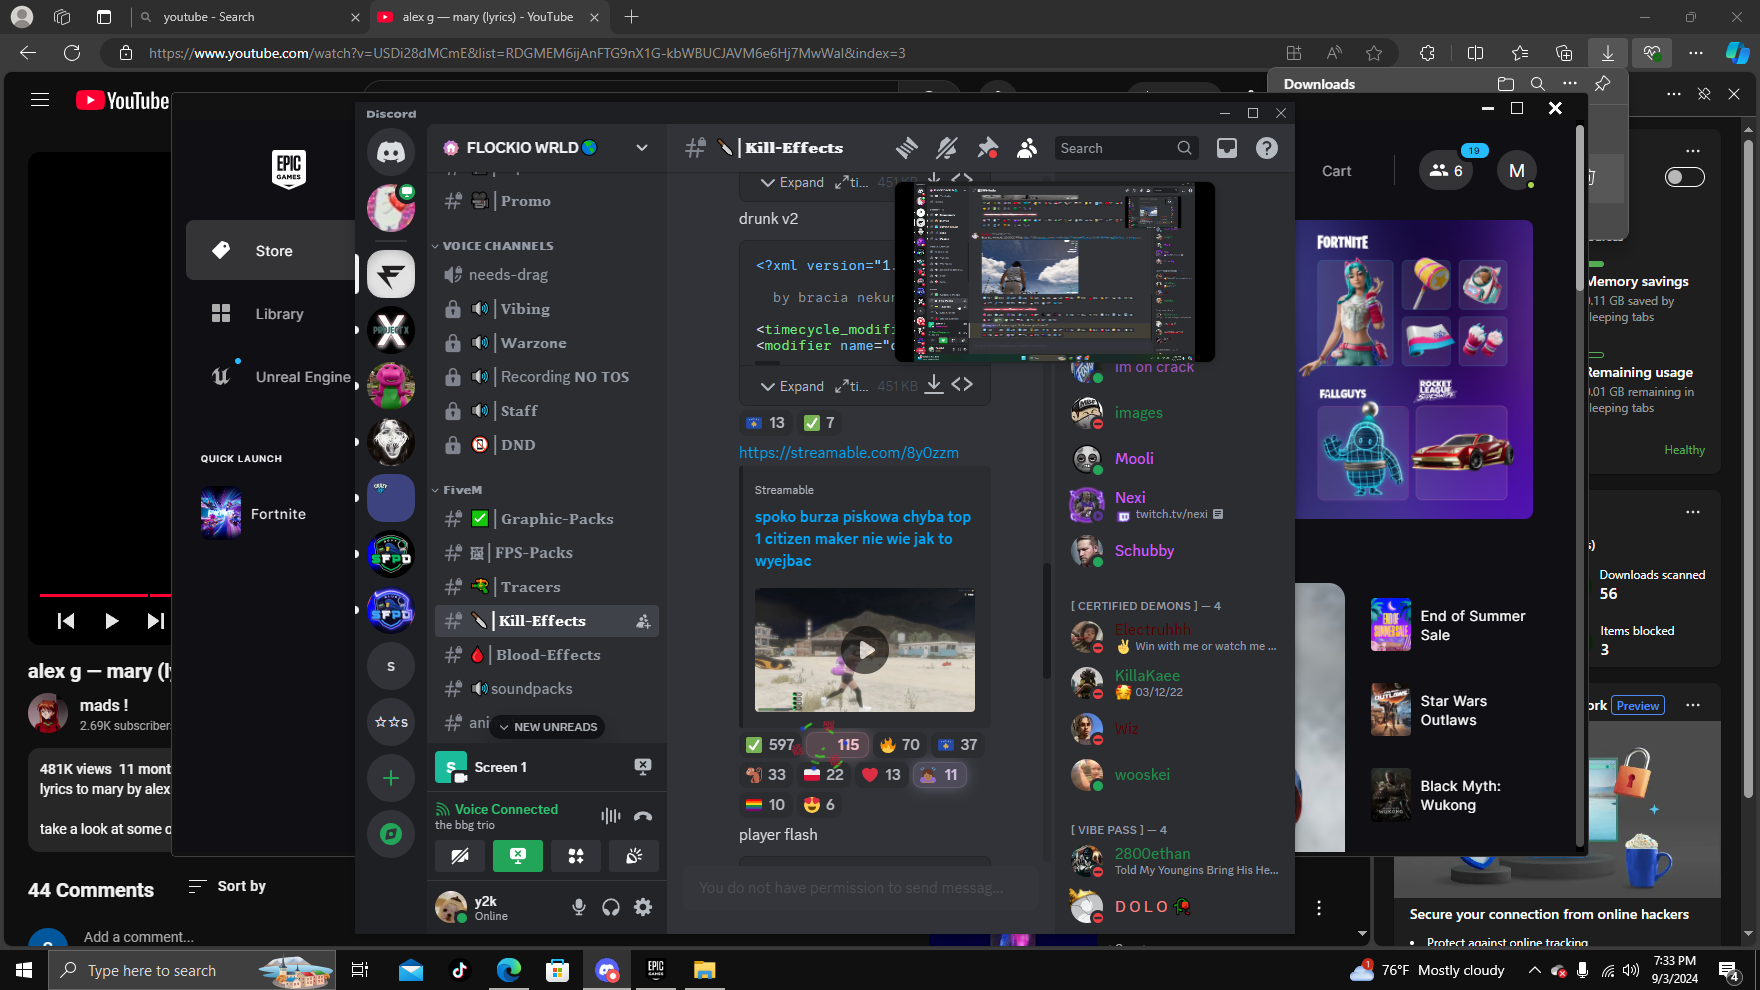Disconnect from voice call

click(x=643, y=816)
